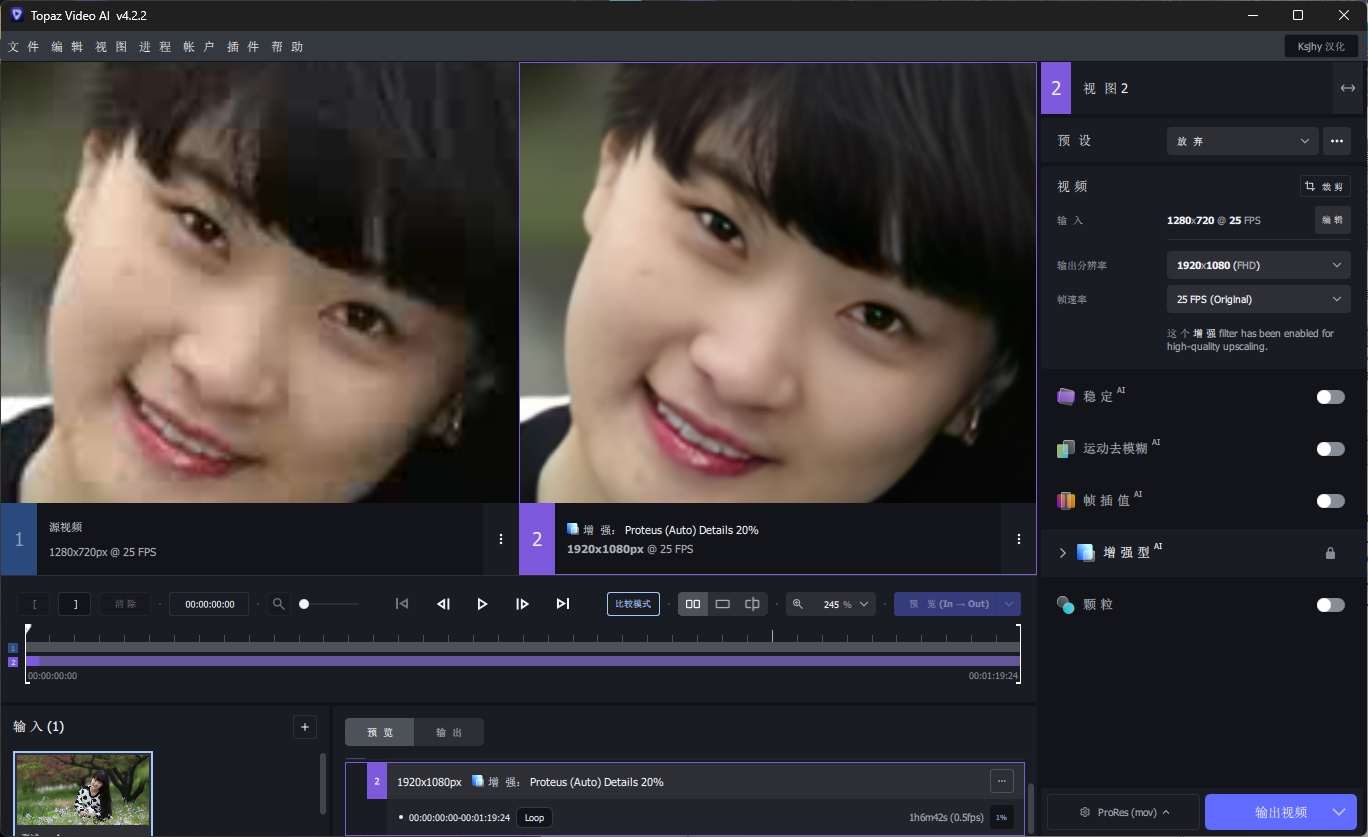The image size is (1368, 837).
Task: Open the 视图 menu
Action: (111, 47)
